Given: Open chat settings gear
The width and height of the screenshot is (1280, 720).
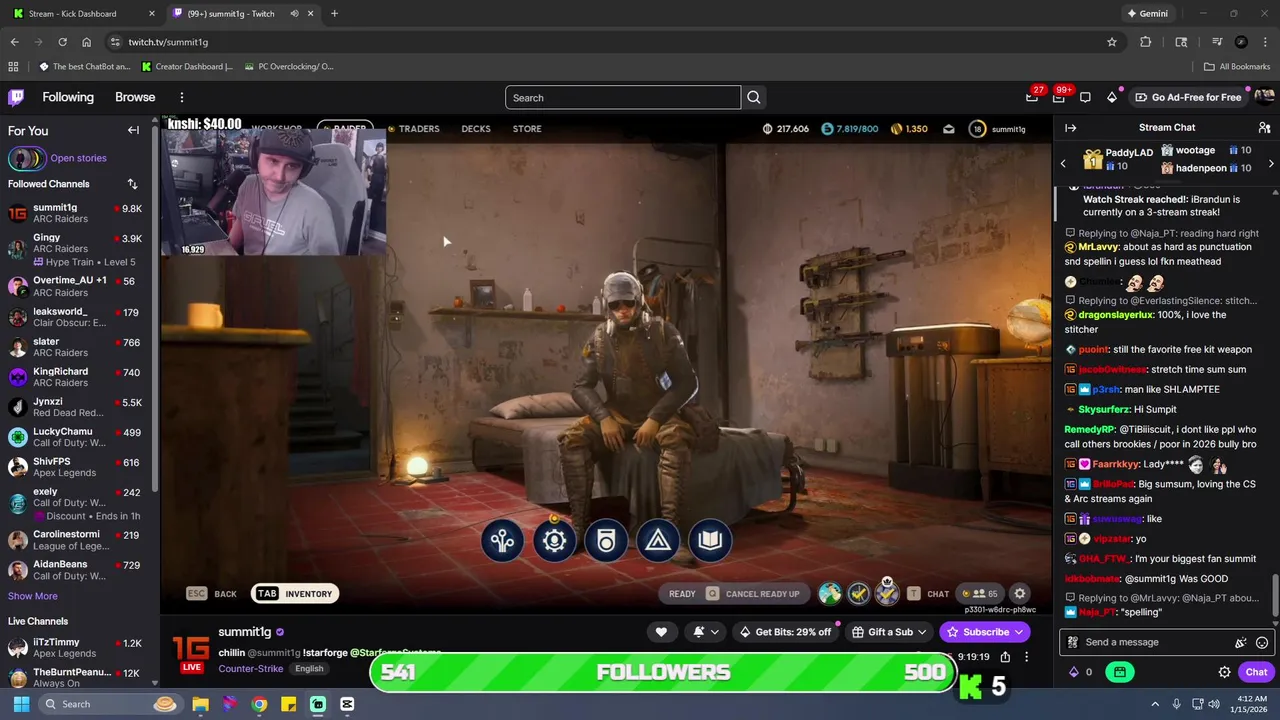Looking at the screenshot, I should [x=1224, y=672].
